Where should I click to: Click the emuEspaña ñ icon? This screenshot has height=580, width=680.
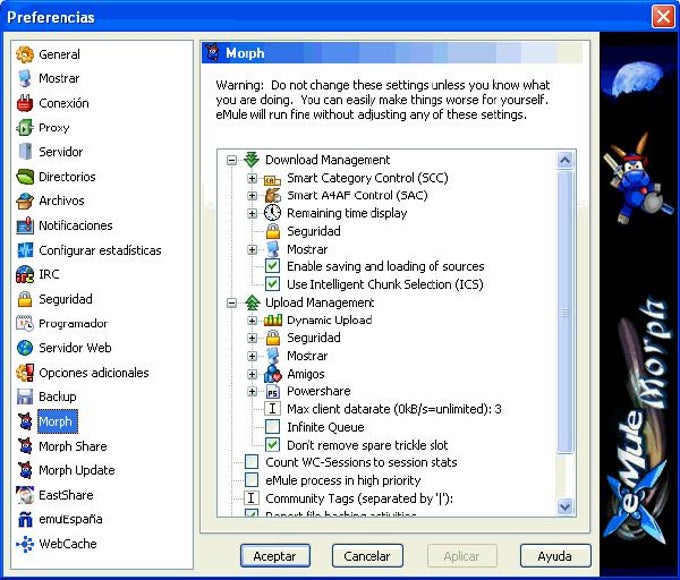point(25,519)
